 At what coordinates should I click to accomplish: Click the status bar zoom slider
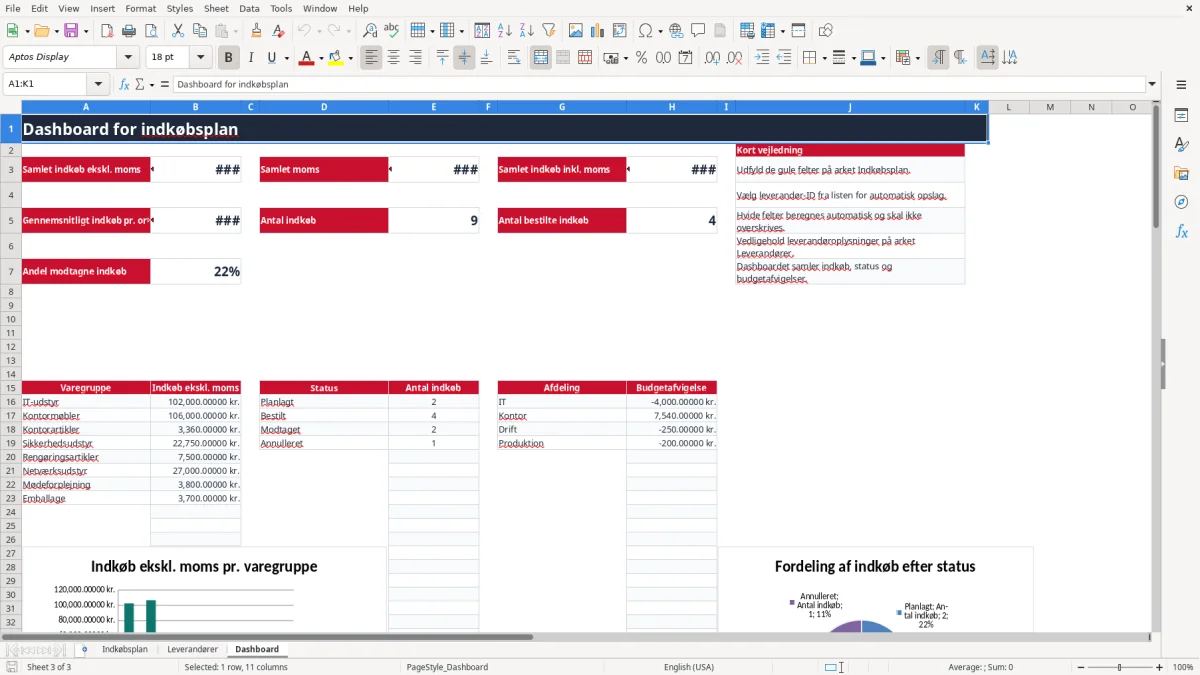point(1119,667)
